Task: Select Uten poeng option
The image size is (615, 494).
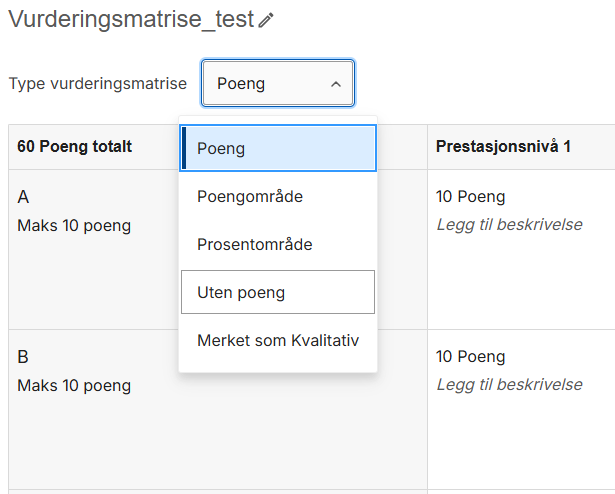Action: point(278,292)
